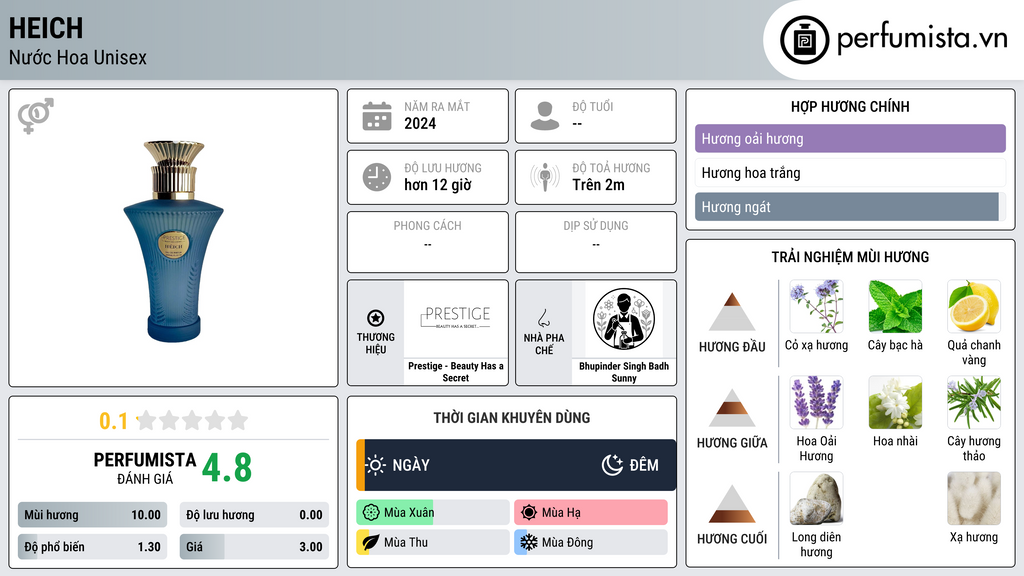Click the Trải nghiệm mùi hương heading
Viewport: 1024px width, 576px height.
pyautogui.click(x=850, y=257)
